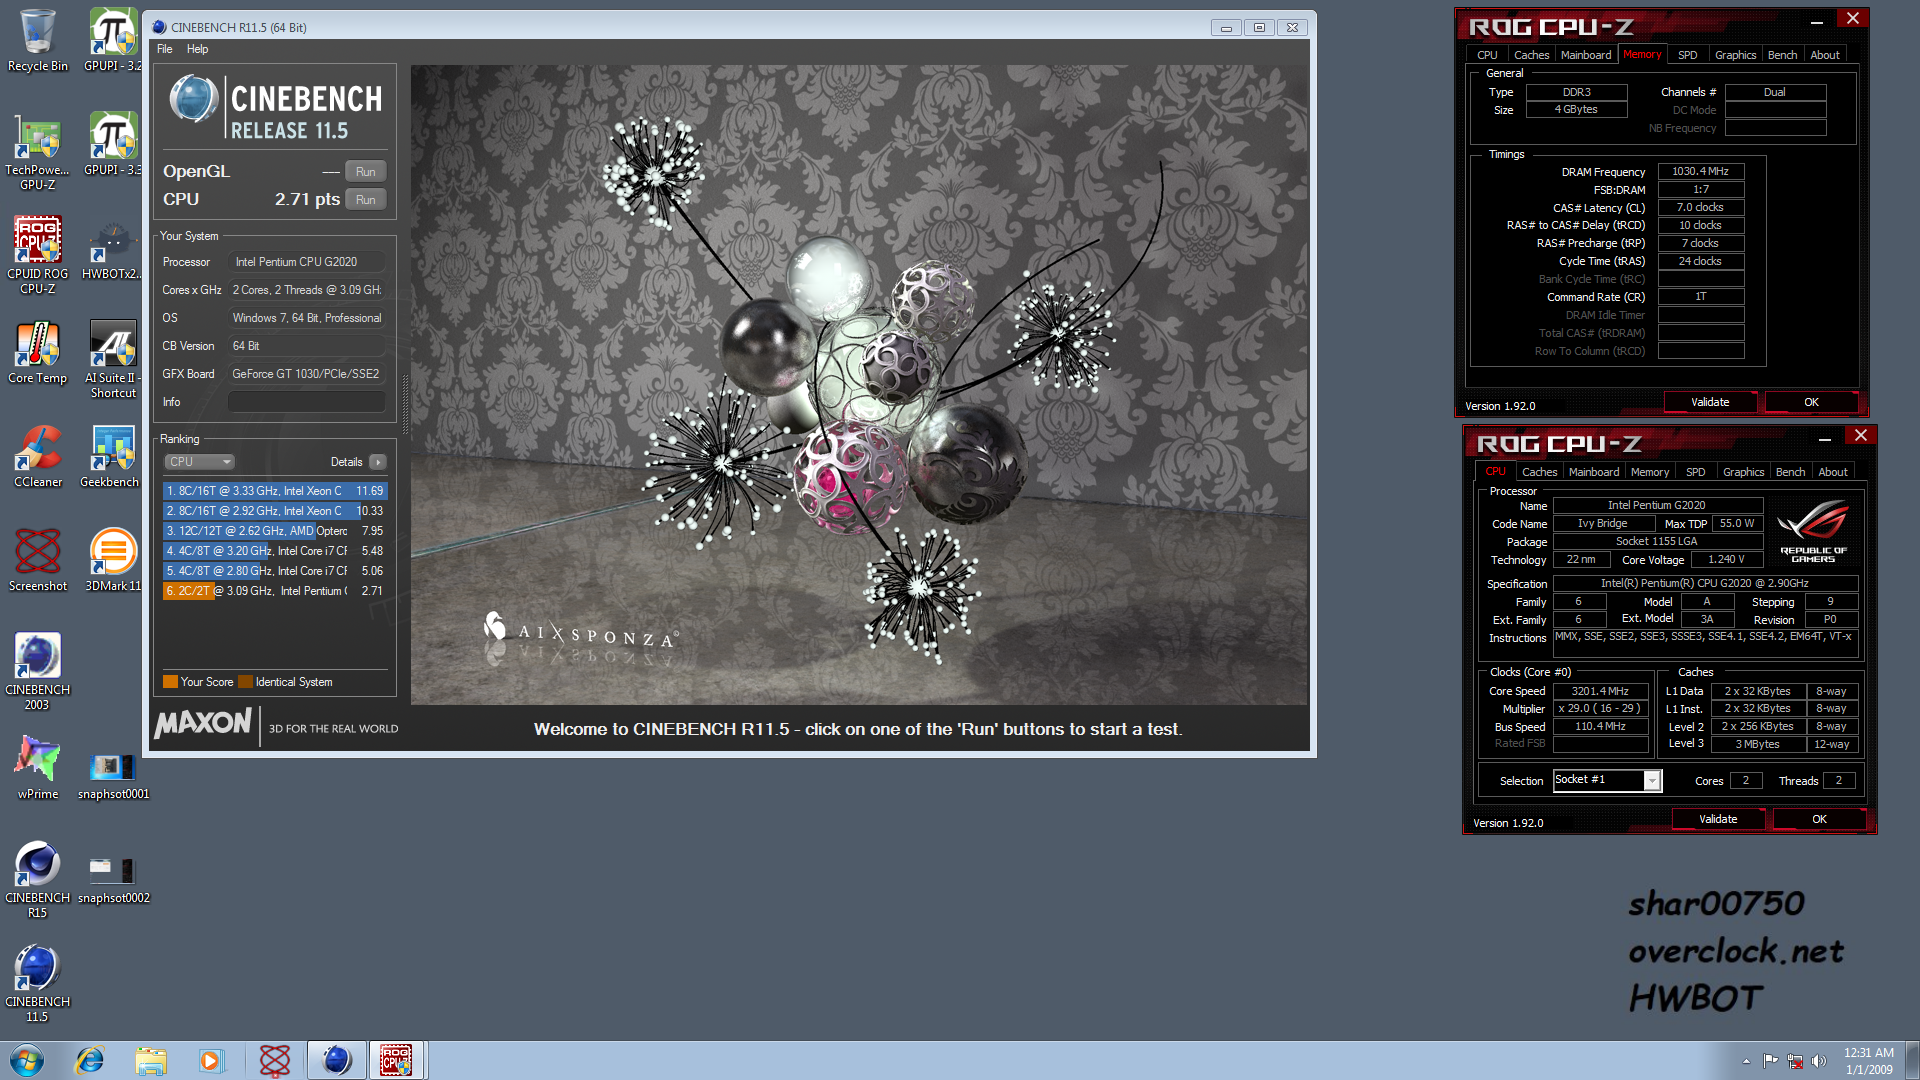Click OK in upper CPU-Z window
This screenshot has height=1080, width=1920.
coord(1811,402)
